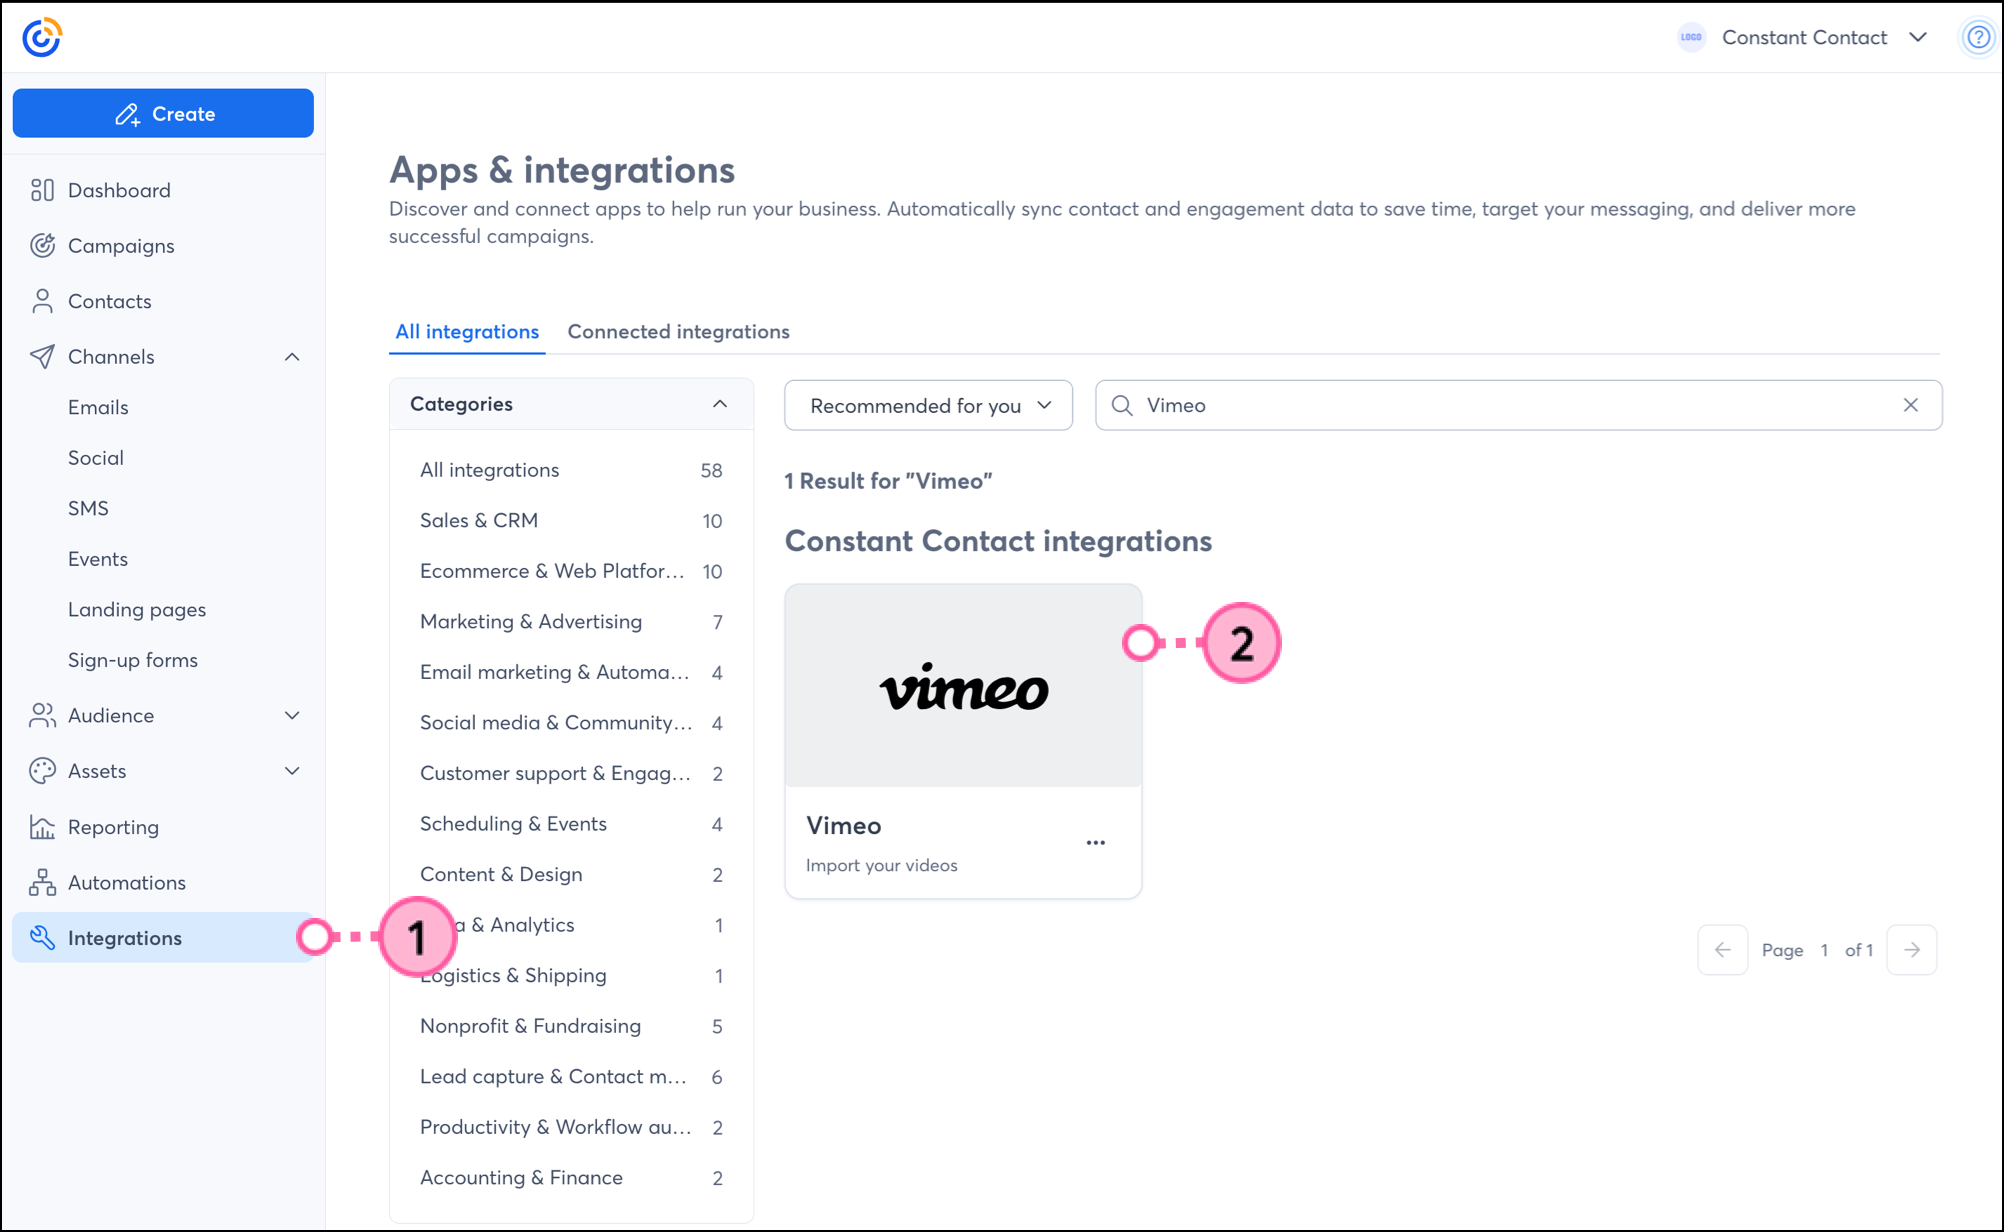The height and width of the screenshot is (1232, 2004).
Task: Switch to Connected integrations tab
Action: tap(678, 332)
